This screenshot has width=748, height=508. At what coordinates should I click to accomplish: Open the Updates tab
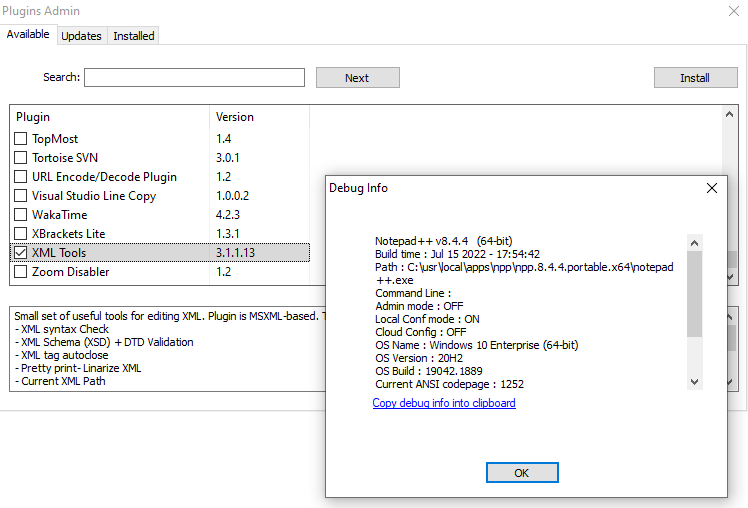pyautogui.click(x=82, y=36)
